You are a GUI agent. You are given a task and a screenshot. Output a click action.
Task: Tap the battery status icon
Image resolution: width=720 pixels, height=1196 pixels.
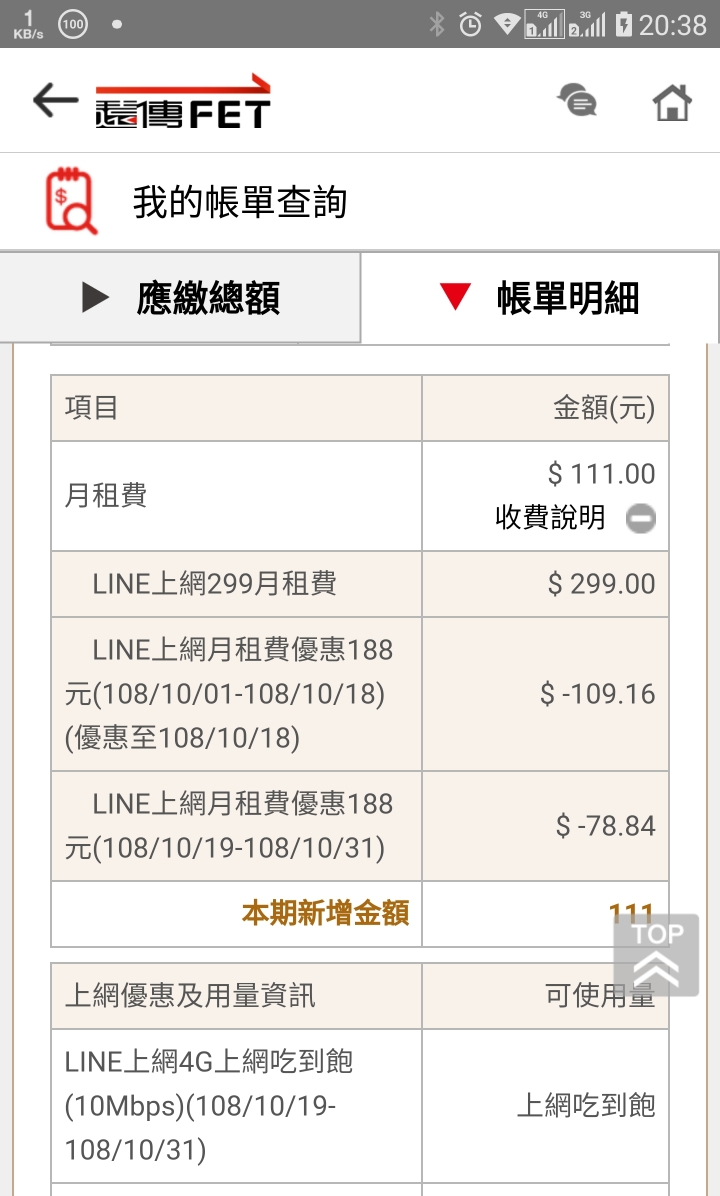pyautogui.click(x=623, y=24)
